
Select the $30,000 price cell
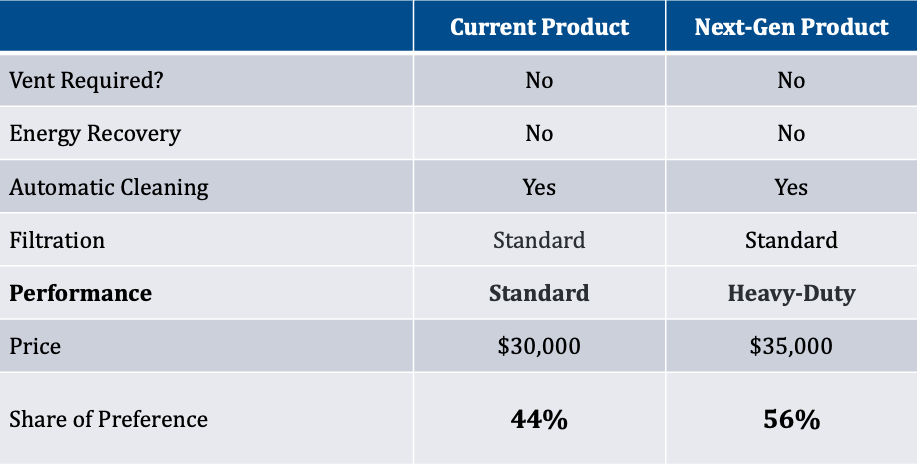click(x=539, y=346)
